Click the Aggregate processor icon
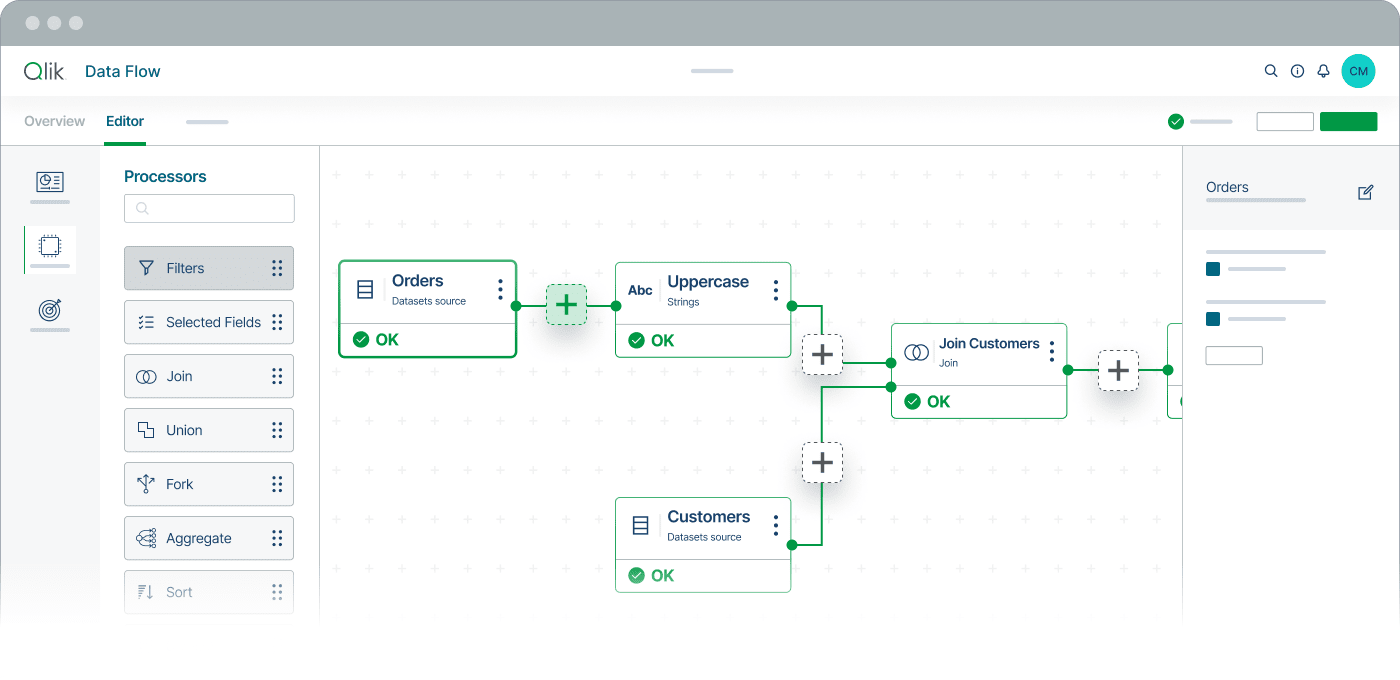Viewport: 1400px width, 680px height. (x=146, y=538)
